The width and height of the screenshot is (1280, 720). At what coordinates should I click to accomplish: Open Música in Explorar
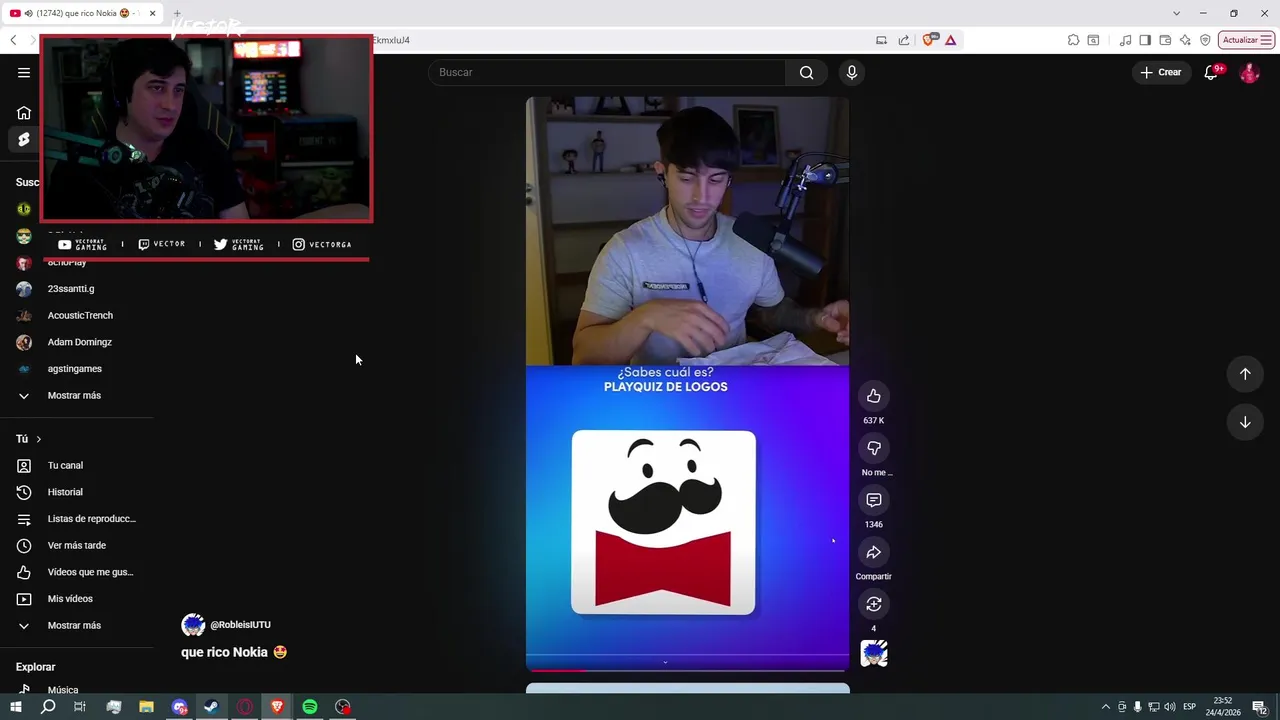click(62, 690)
